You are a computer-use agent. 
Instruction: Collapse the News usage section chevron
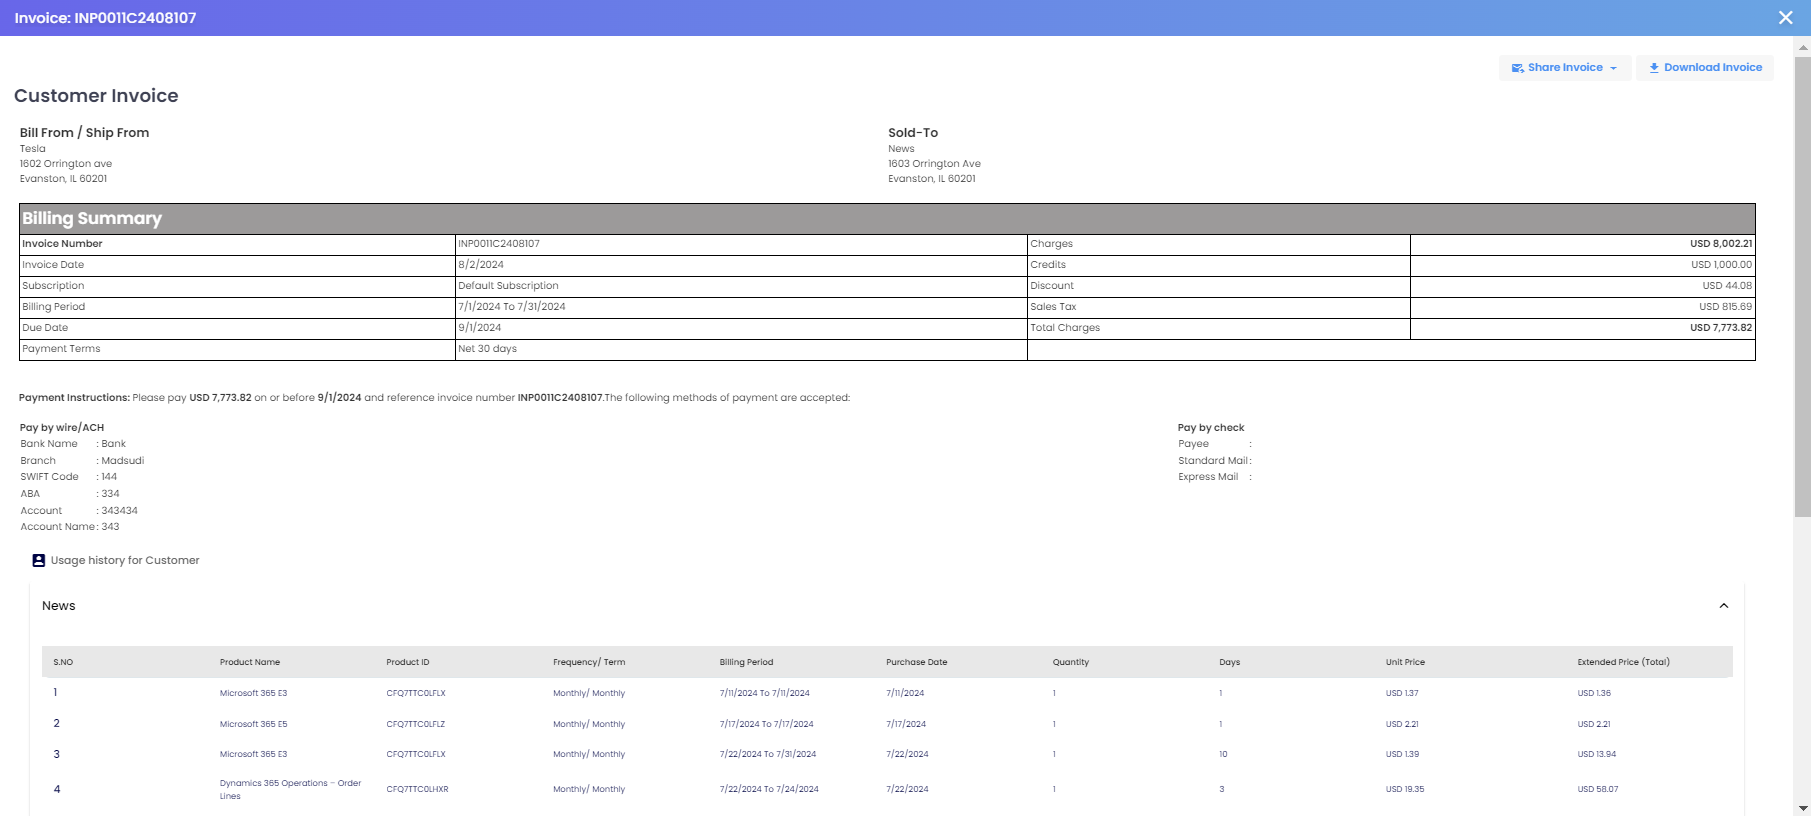pyautogui.click(x=1724, y=606)
